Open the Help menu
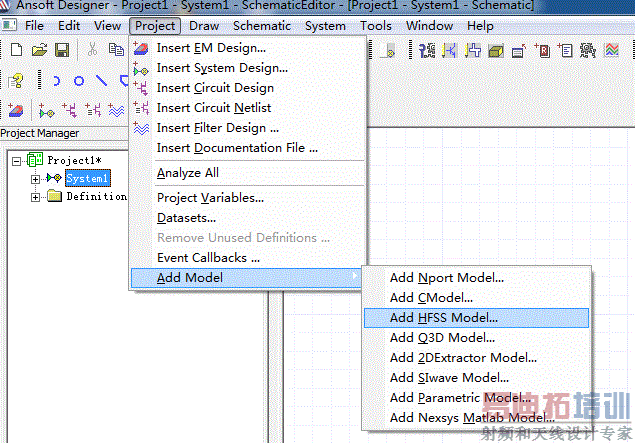635x443 pixels. click(x=480, y=26)
